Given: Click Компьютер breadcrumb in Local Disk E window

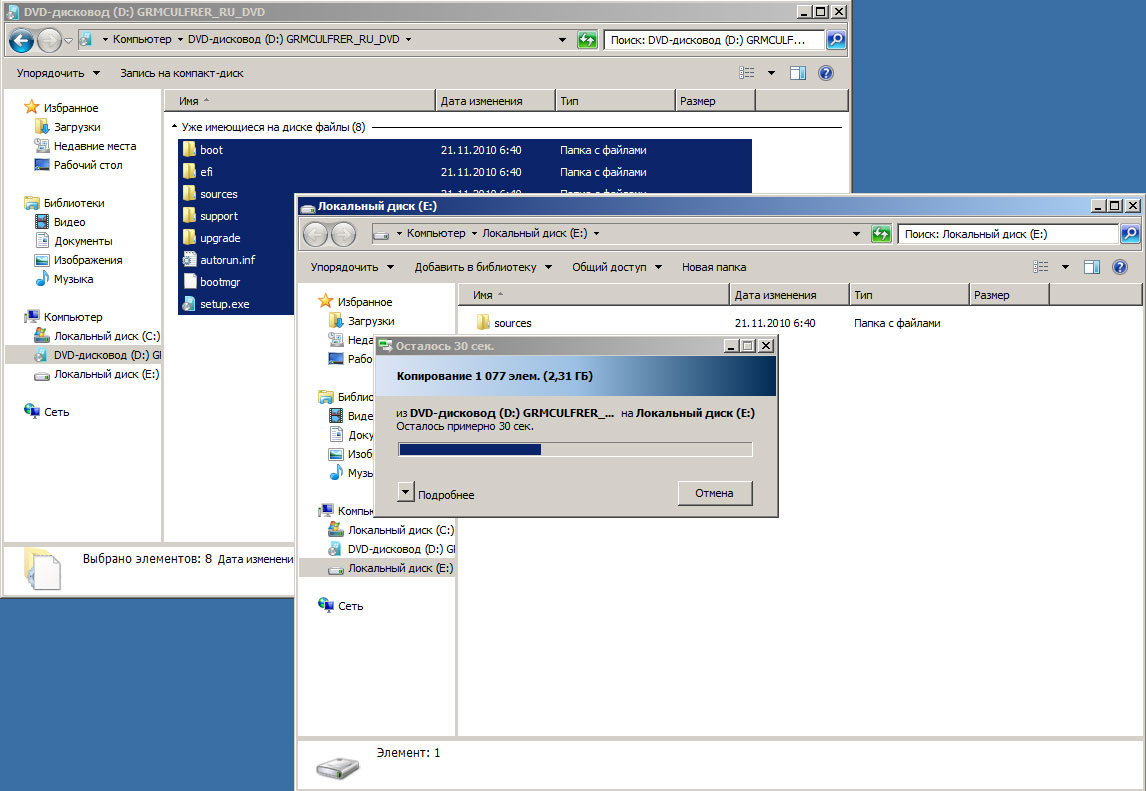Looking at the screenshot, I should point(436,234).
